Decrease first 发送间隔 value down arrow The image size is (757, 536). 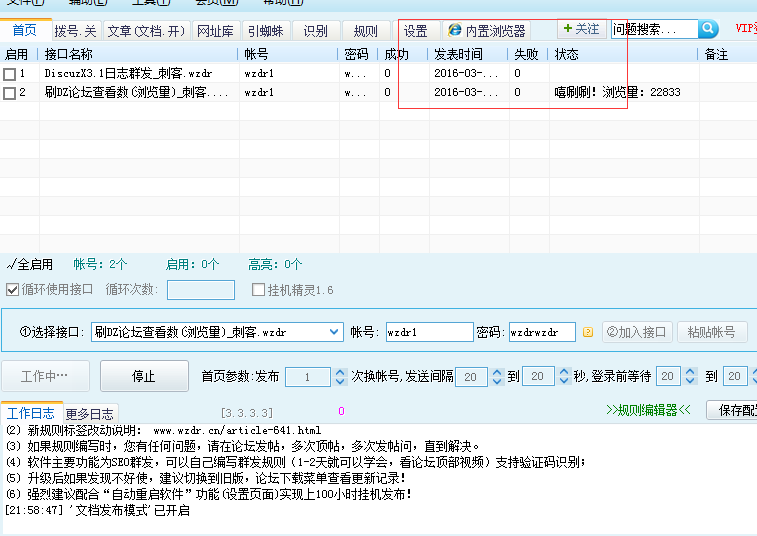(x=497, y=381)
